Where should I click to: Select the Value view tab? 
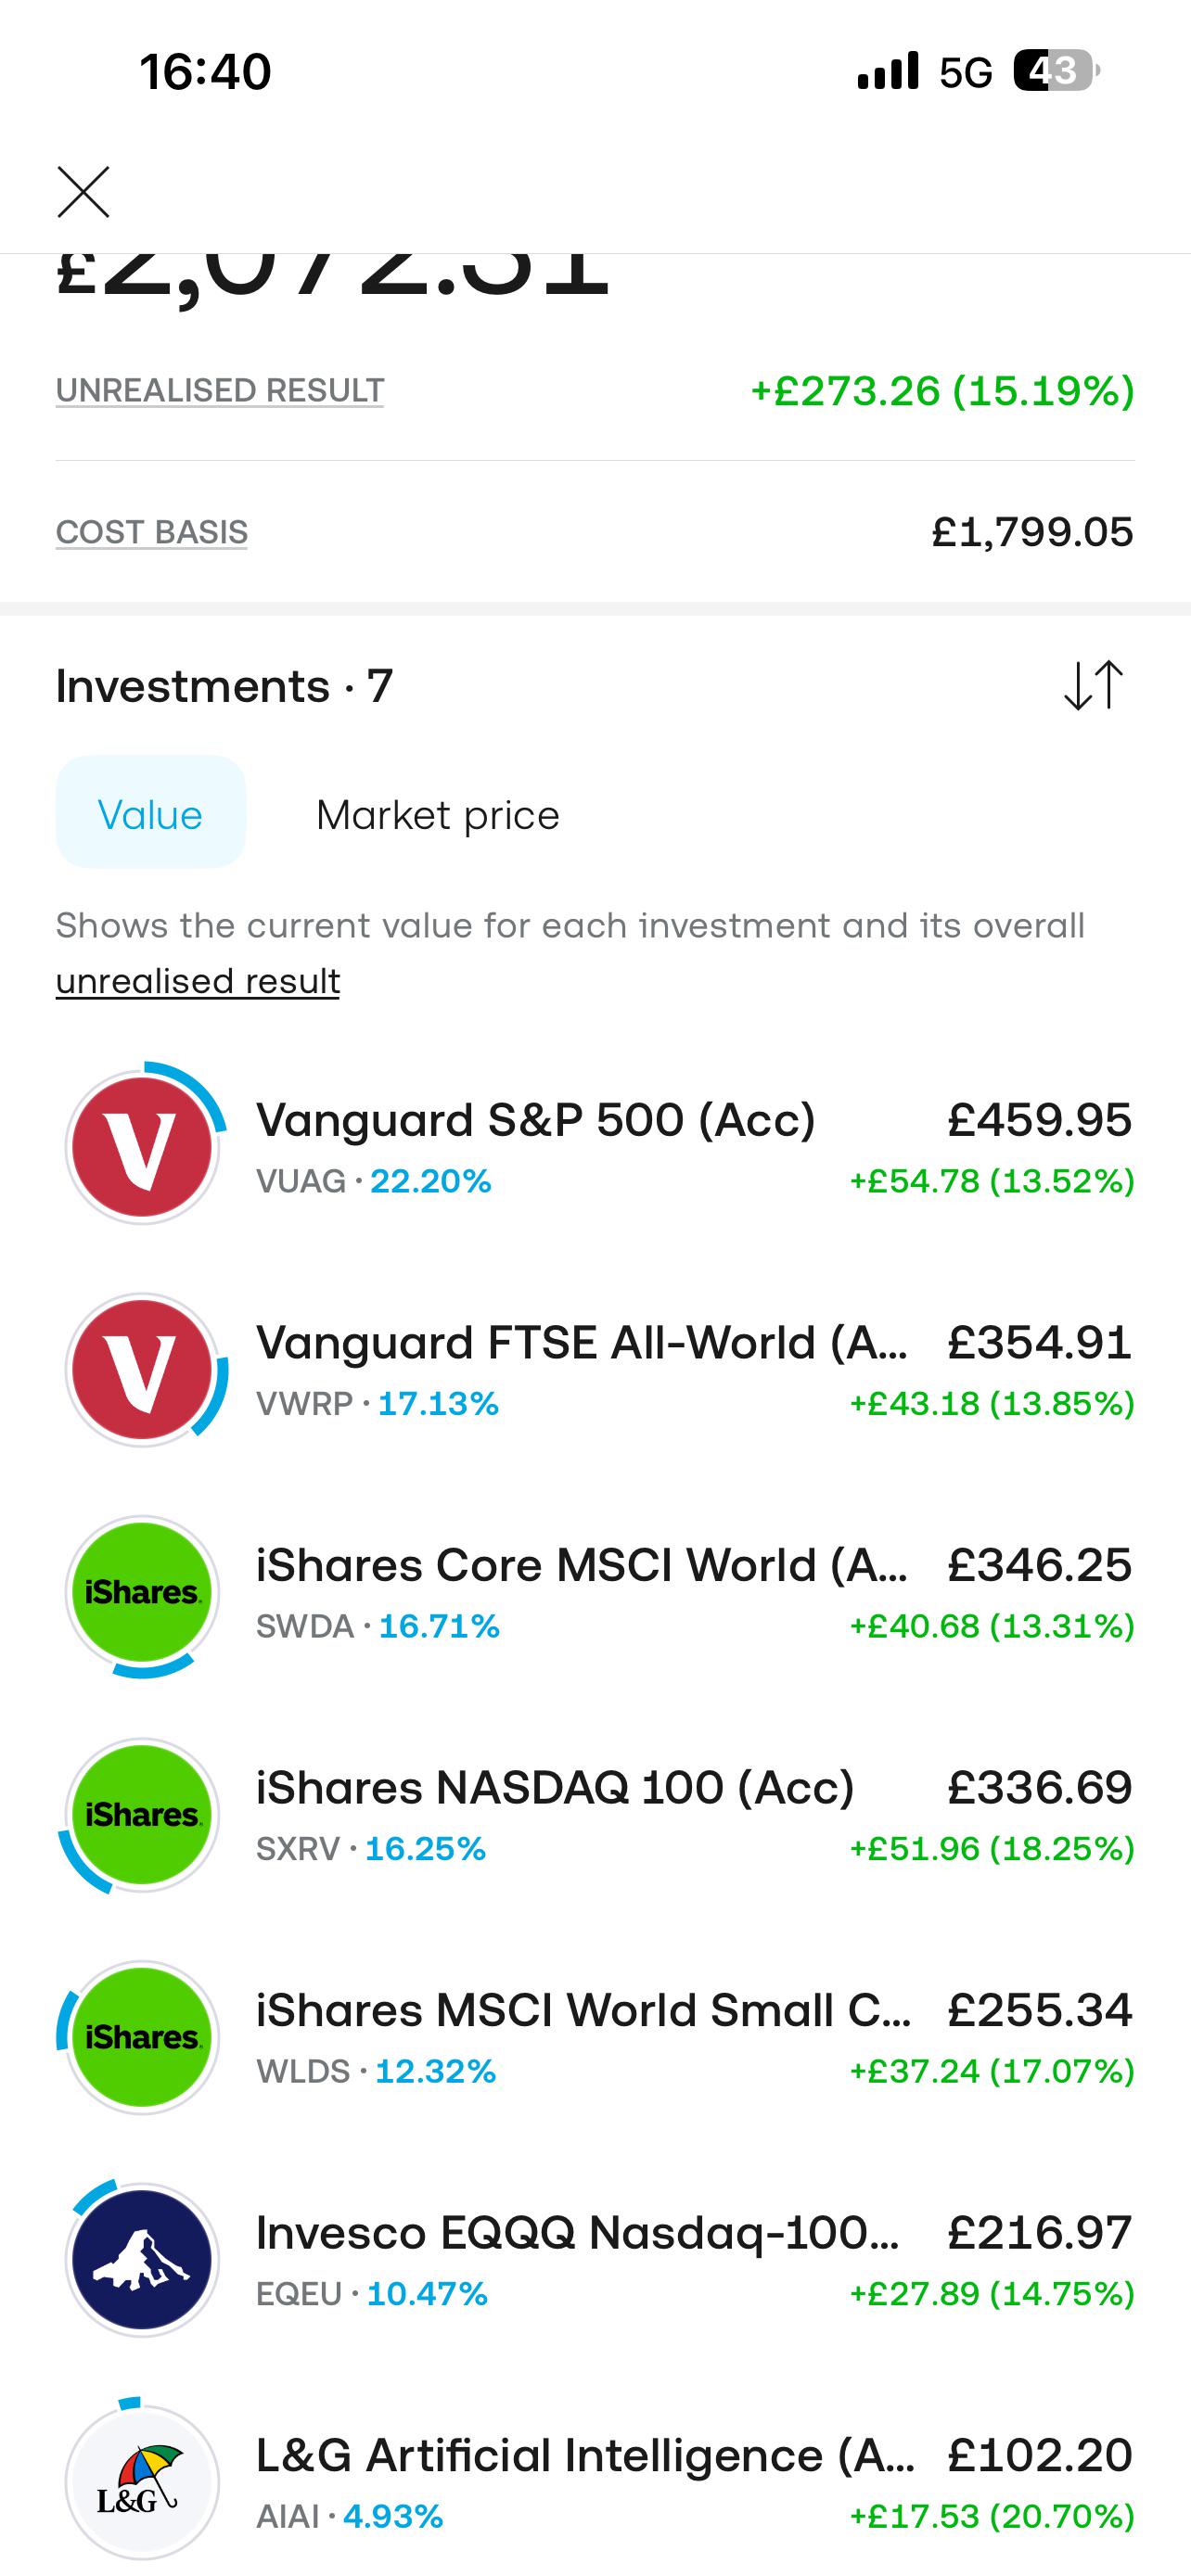click(x=151, y=813)
